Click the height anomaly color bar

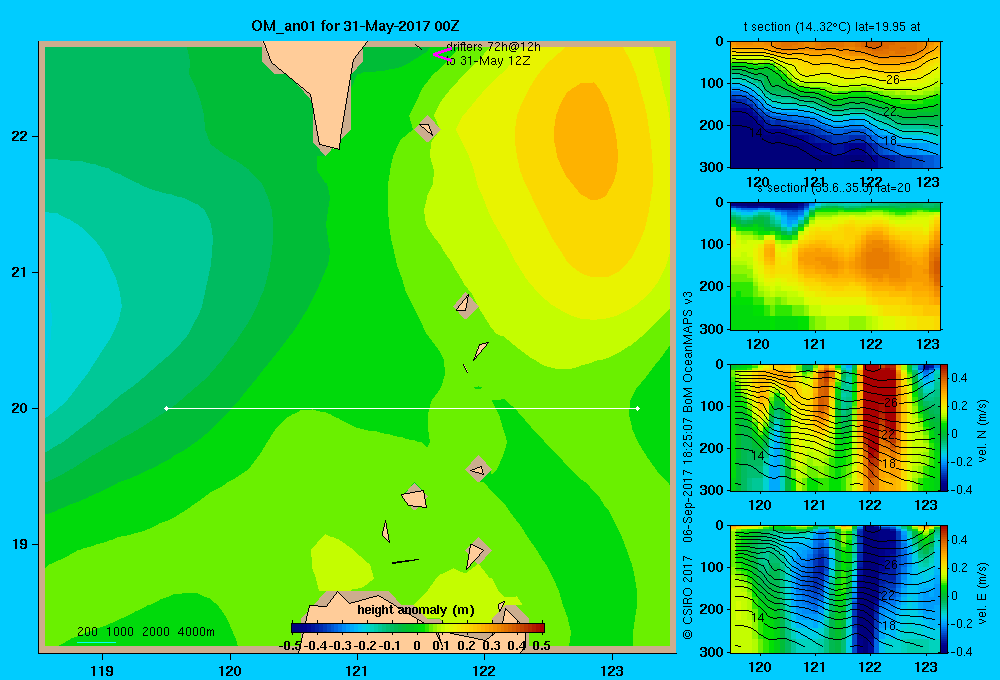[418, 628]
